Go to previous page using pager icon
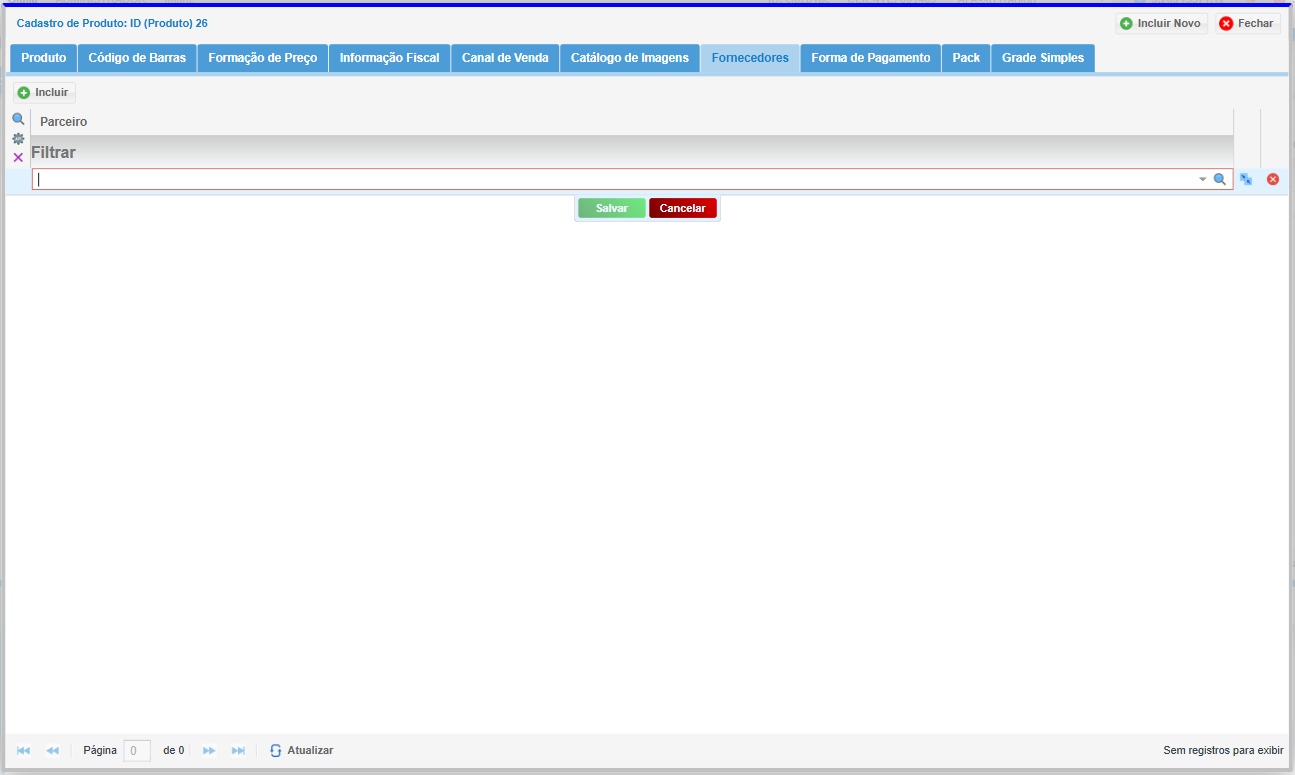 click(x=53, y=750)
